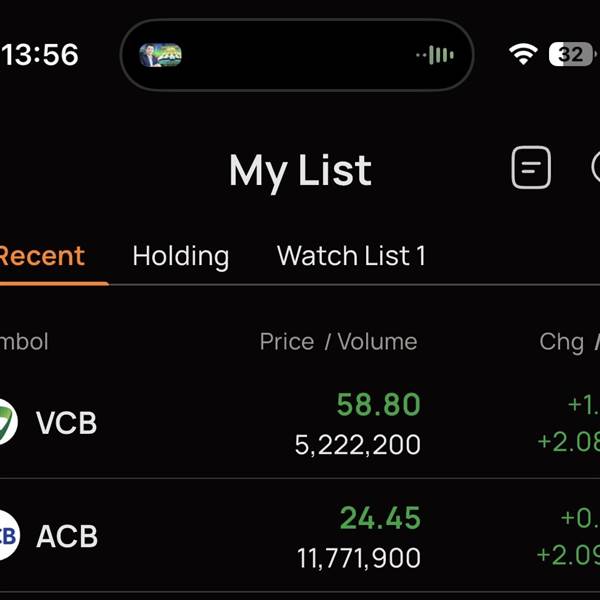Sort by the Chg column header

point(562,342)
